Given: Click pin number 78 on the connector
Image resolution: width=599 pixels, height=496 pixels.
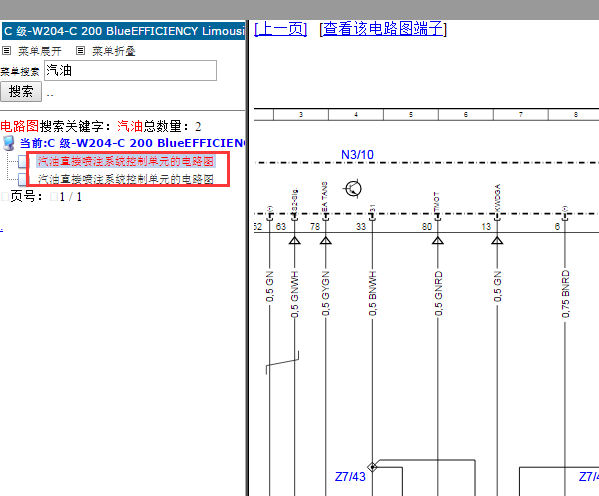Looking at the screenshot, I should (315, 227).
